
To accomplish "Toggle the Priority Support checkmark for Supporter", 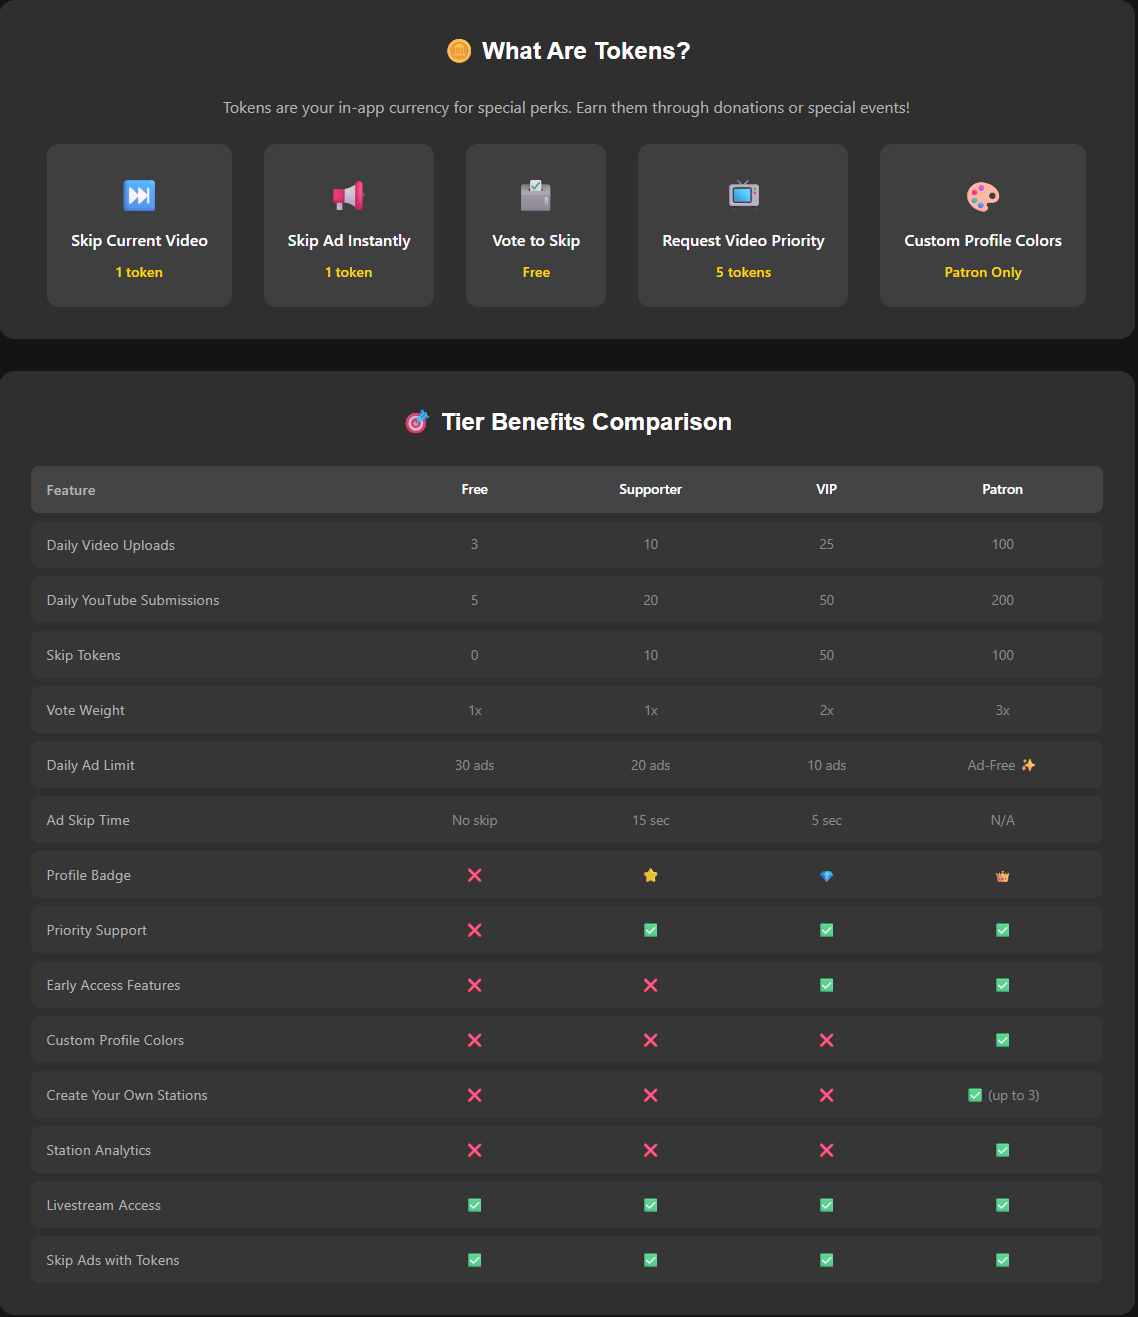I will click(651, 930).
